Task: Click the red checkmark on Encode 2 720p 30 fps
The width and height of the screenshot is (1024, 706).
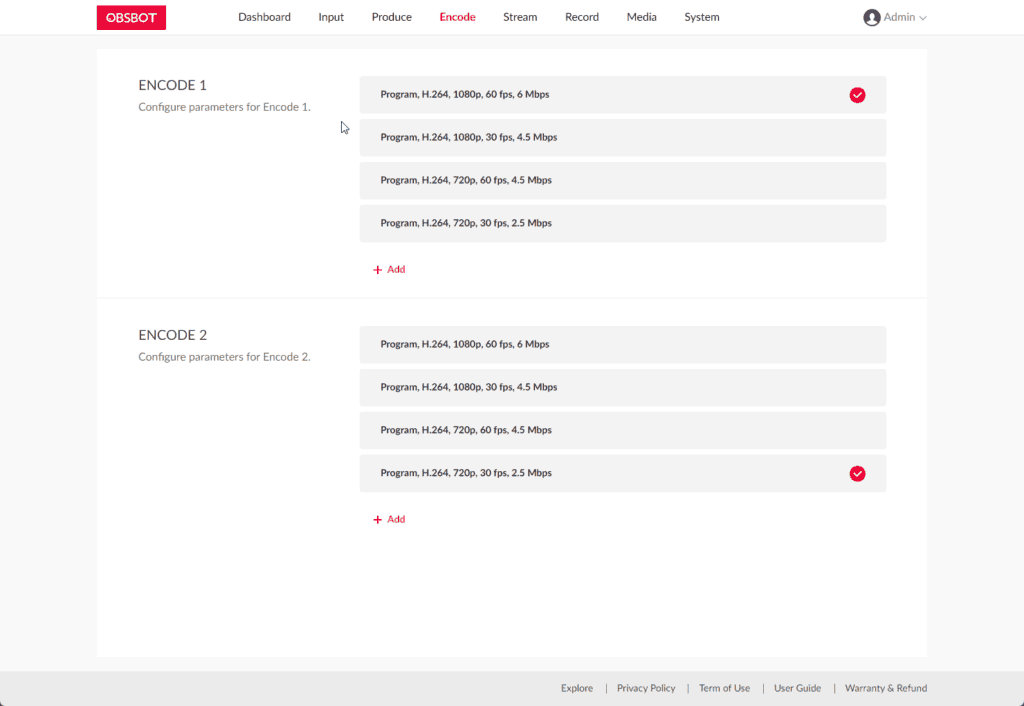Action: click(857, 474)
